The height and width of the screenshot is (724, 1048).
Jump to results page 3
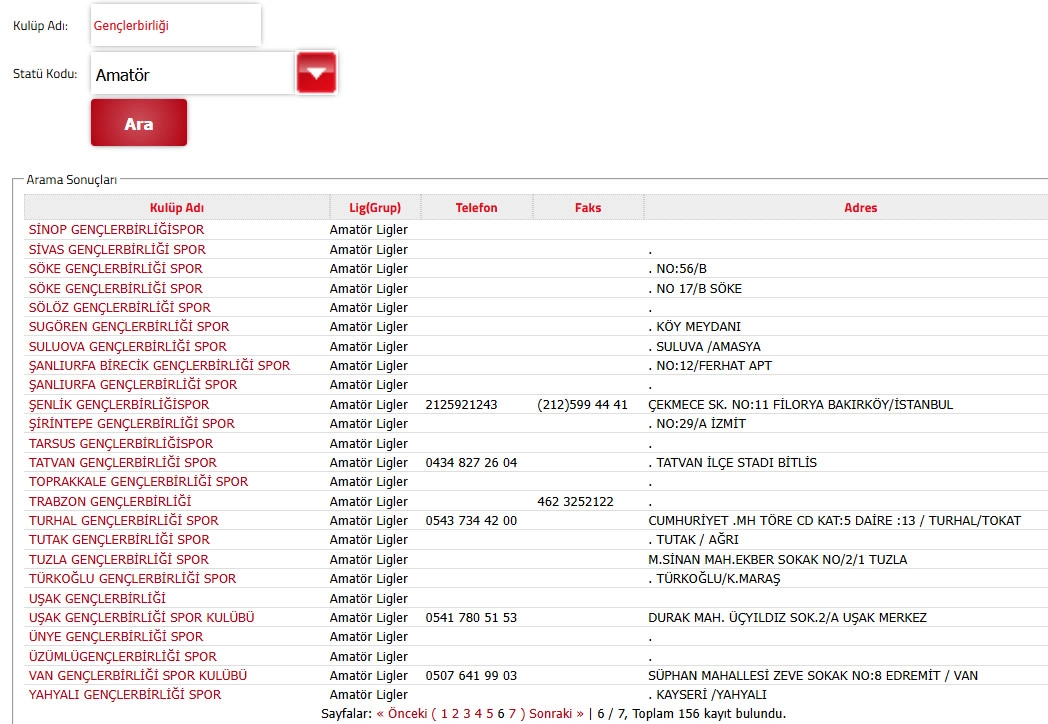point(466,714)
